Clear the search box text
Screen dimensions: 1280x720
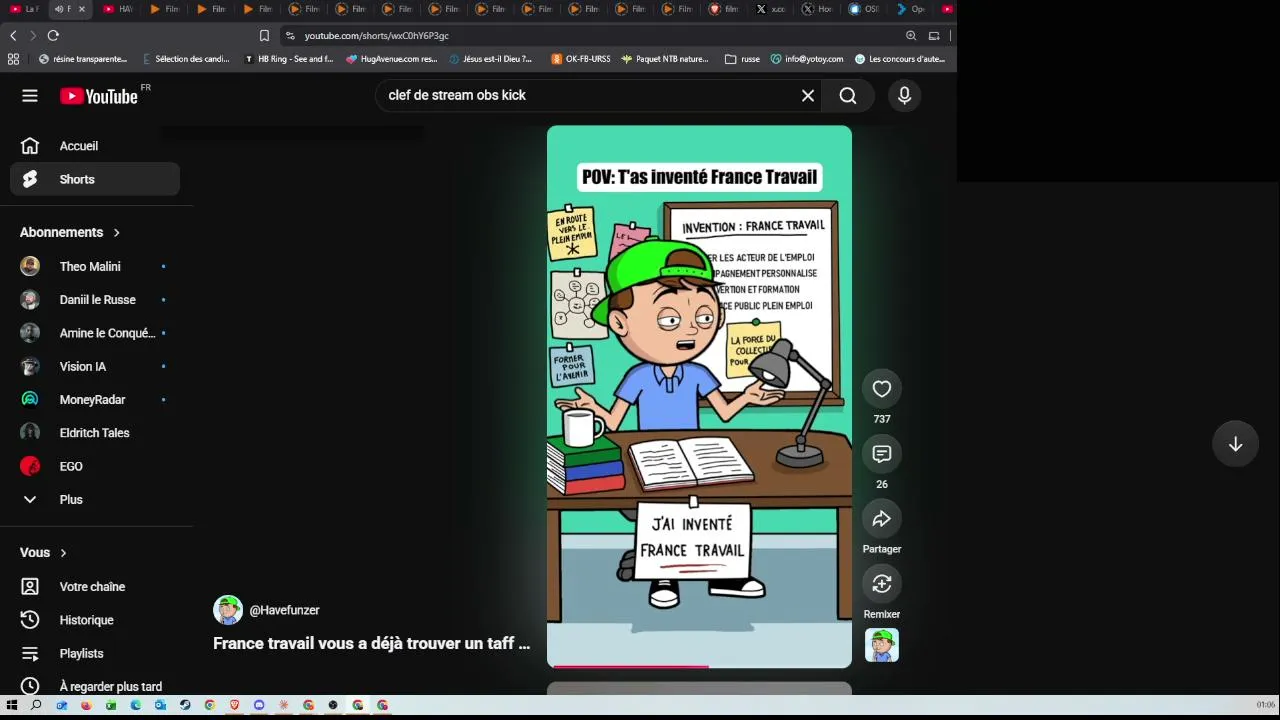808,96
